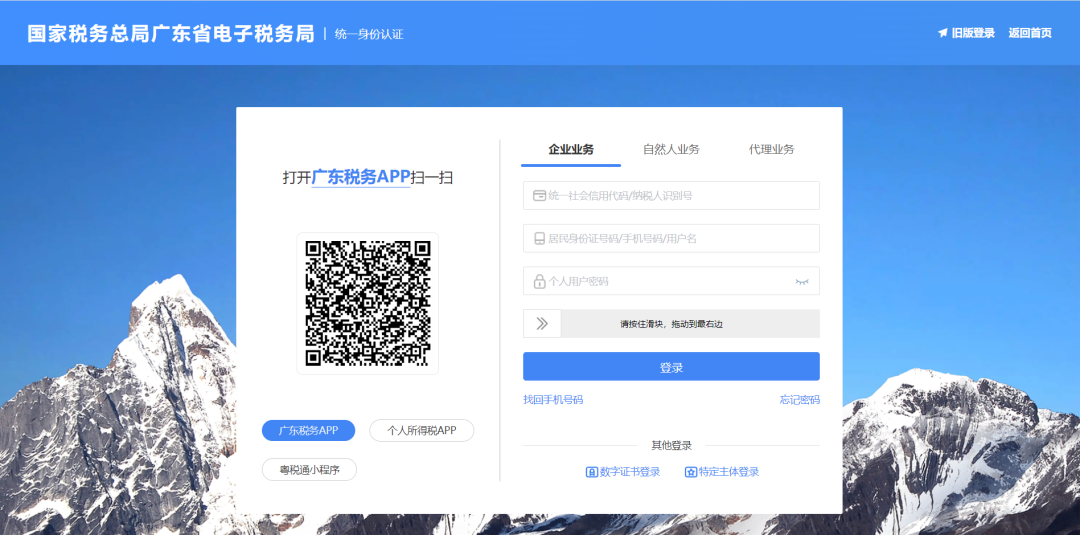Focus the 统一社会信用代码/纳税人识别号 field

coord(672,196)
